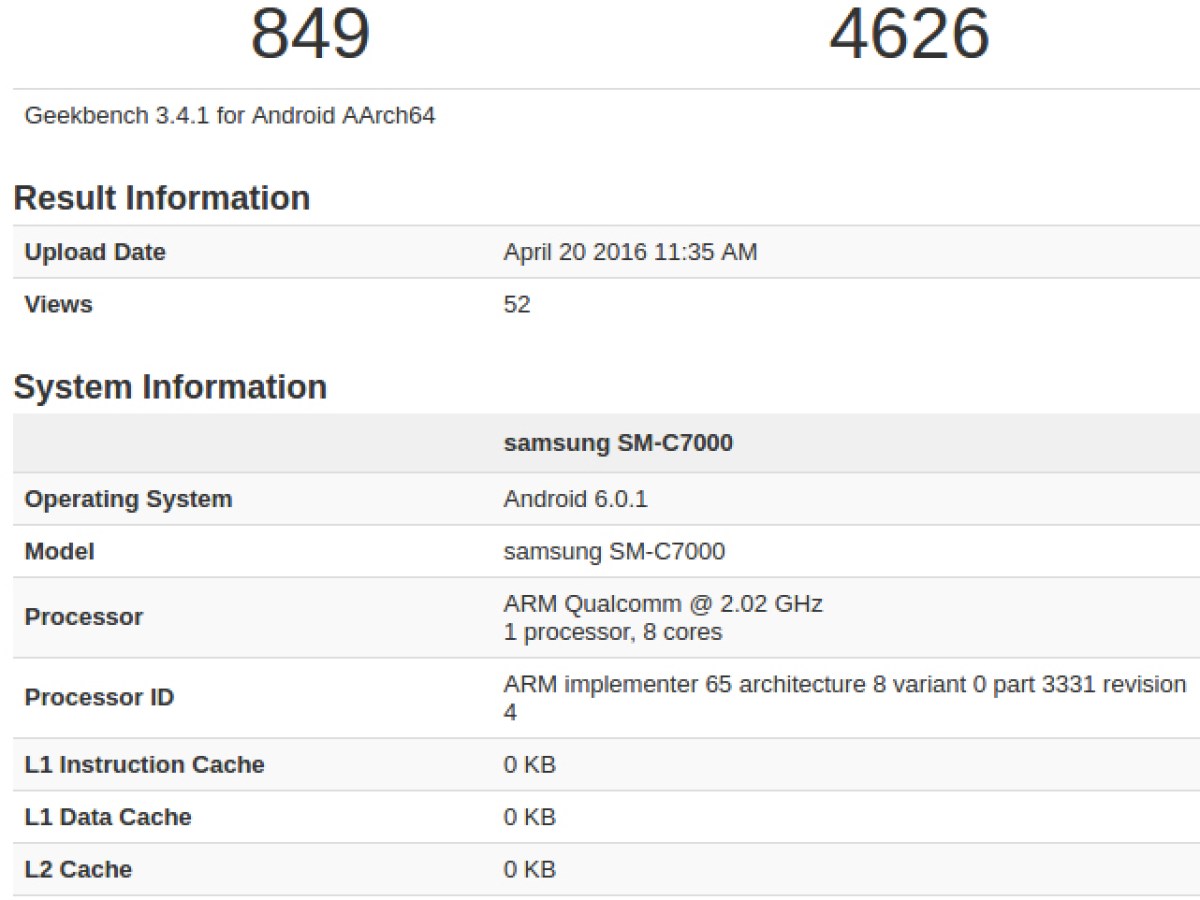Select the single-core score 849
This screenshot has width=1200, height=900.
pos(310,32)
